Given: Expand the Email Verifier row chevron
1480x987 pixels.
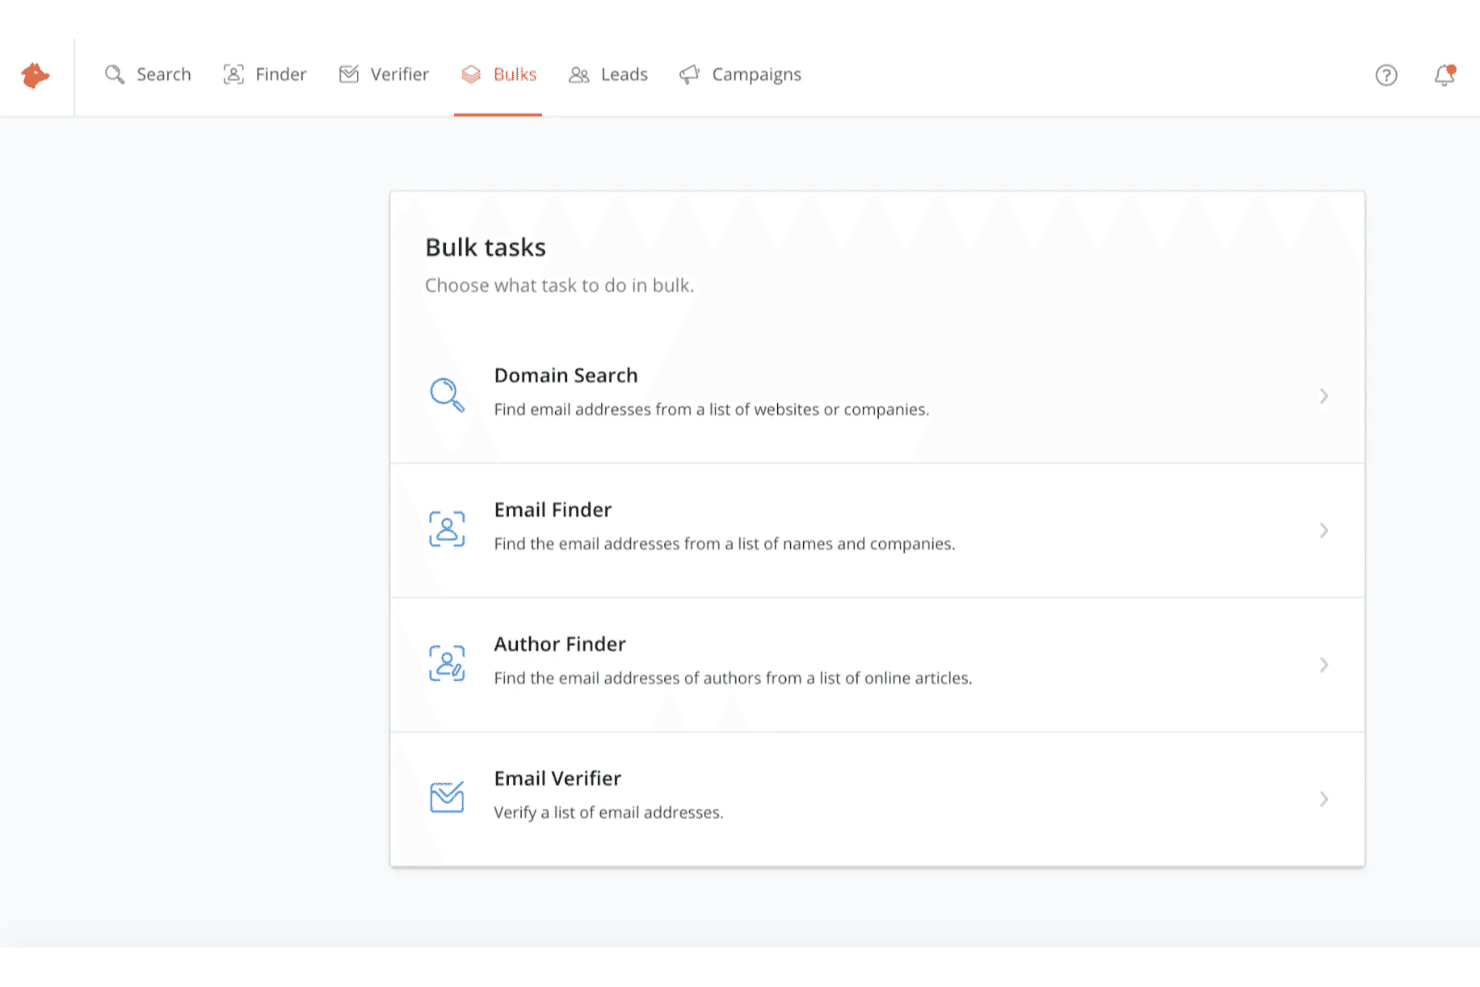Looking at the screenshot, I should click(1323, 799).
